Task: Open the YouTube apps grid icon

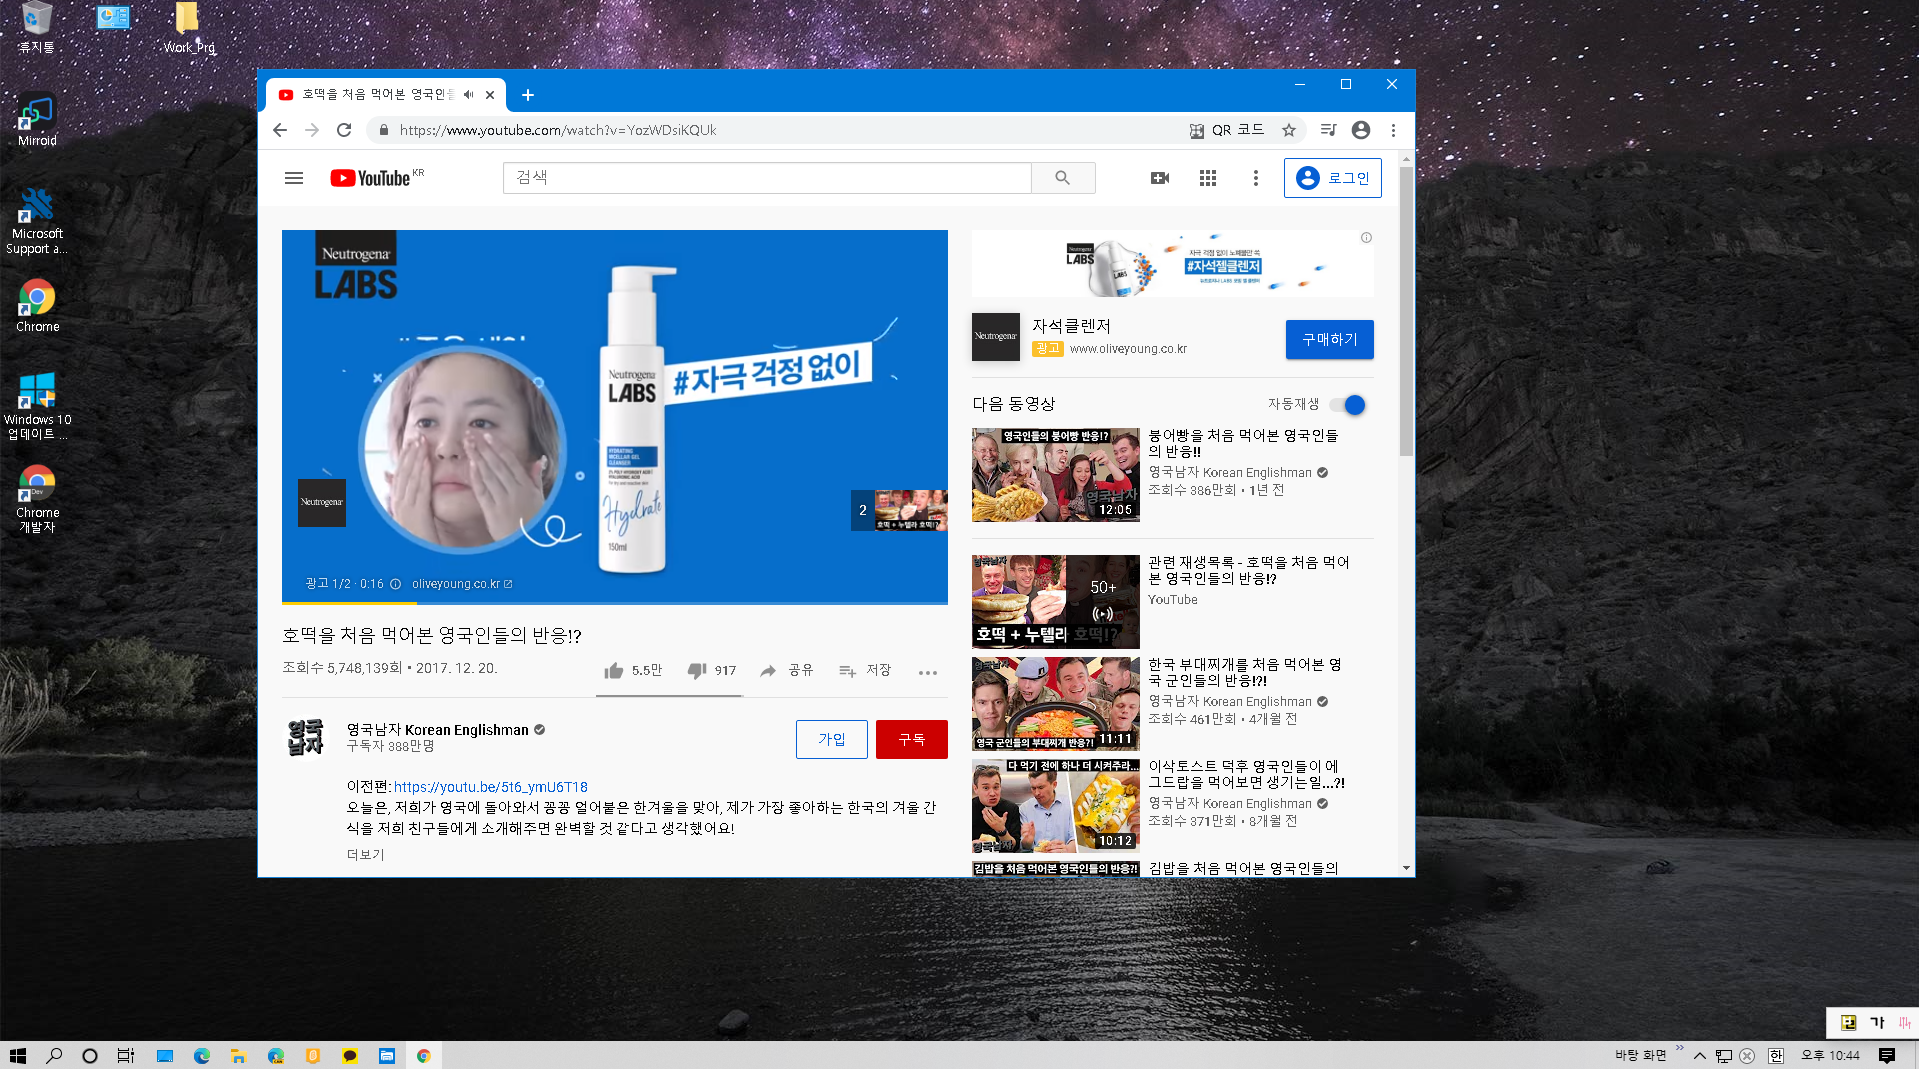Action: [1207, 177]
